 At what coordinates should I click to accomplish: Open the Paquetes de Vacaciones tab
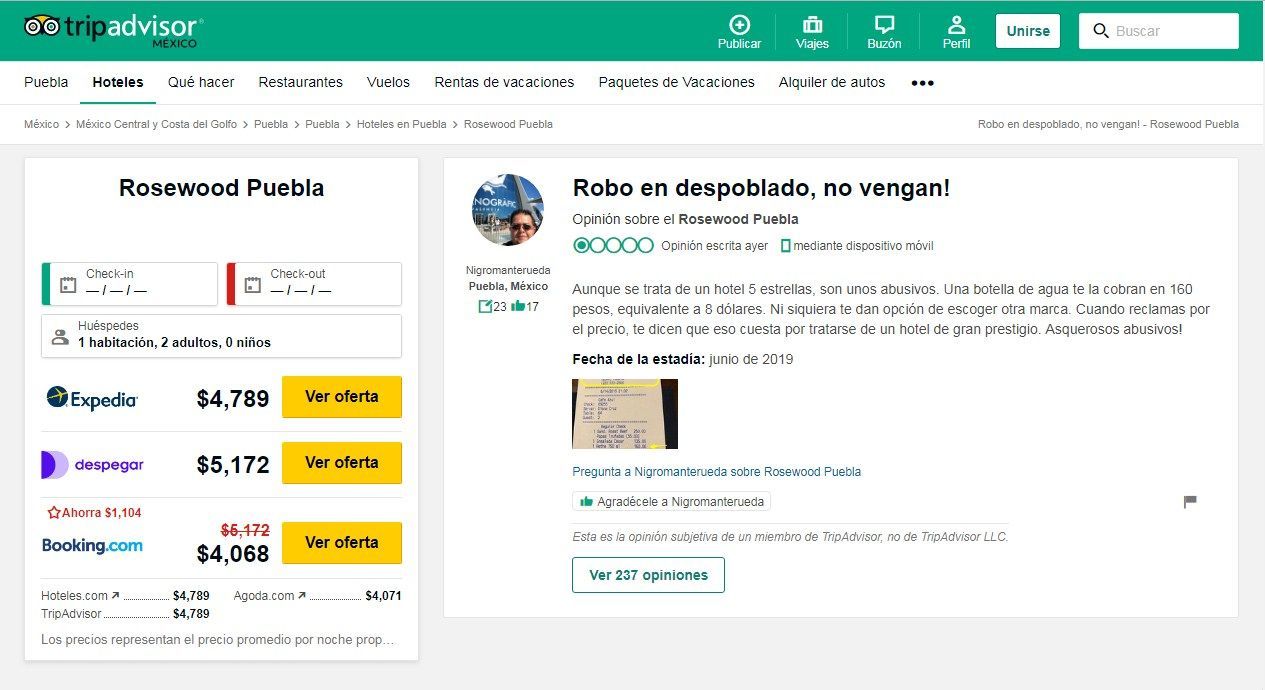(677, 82)
